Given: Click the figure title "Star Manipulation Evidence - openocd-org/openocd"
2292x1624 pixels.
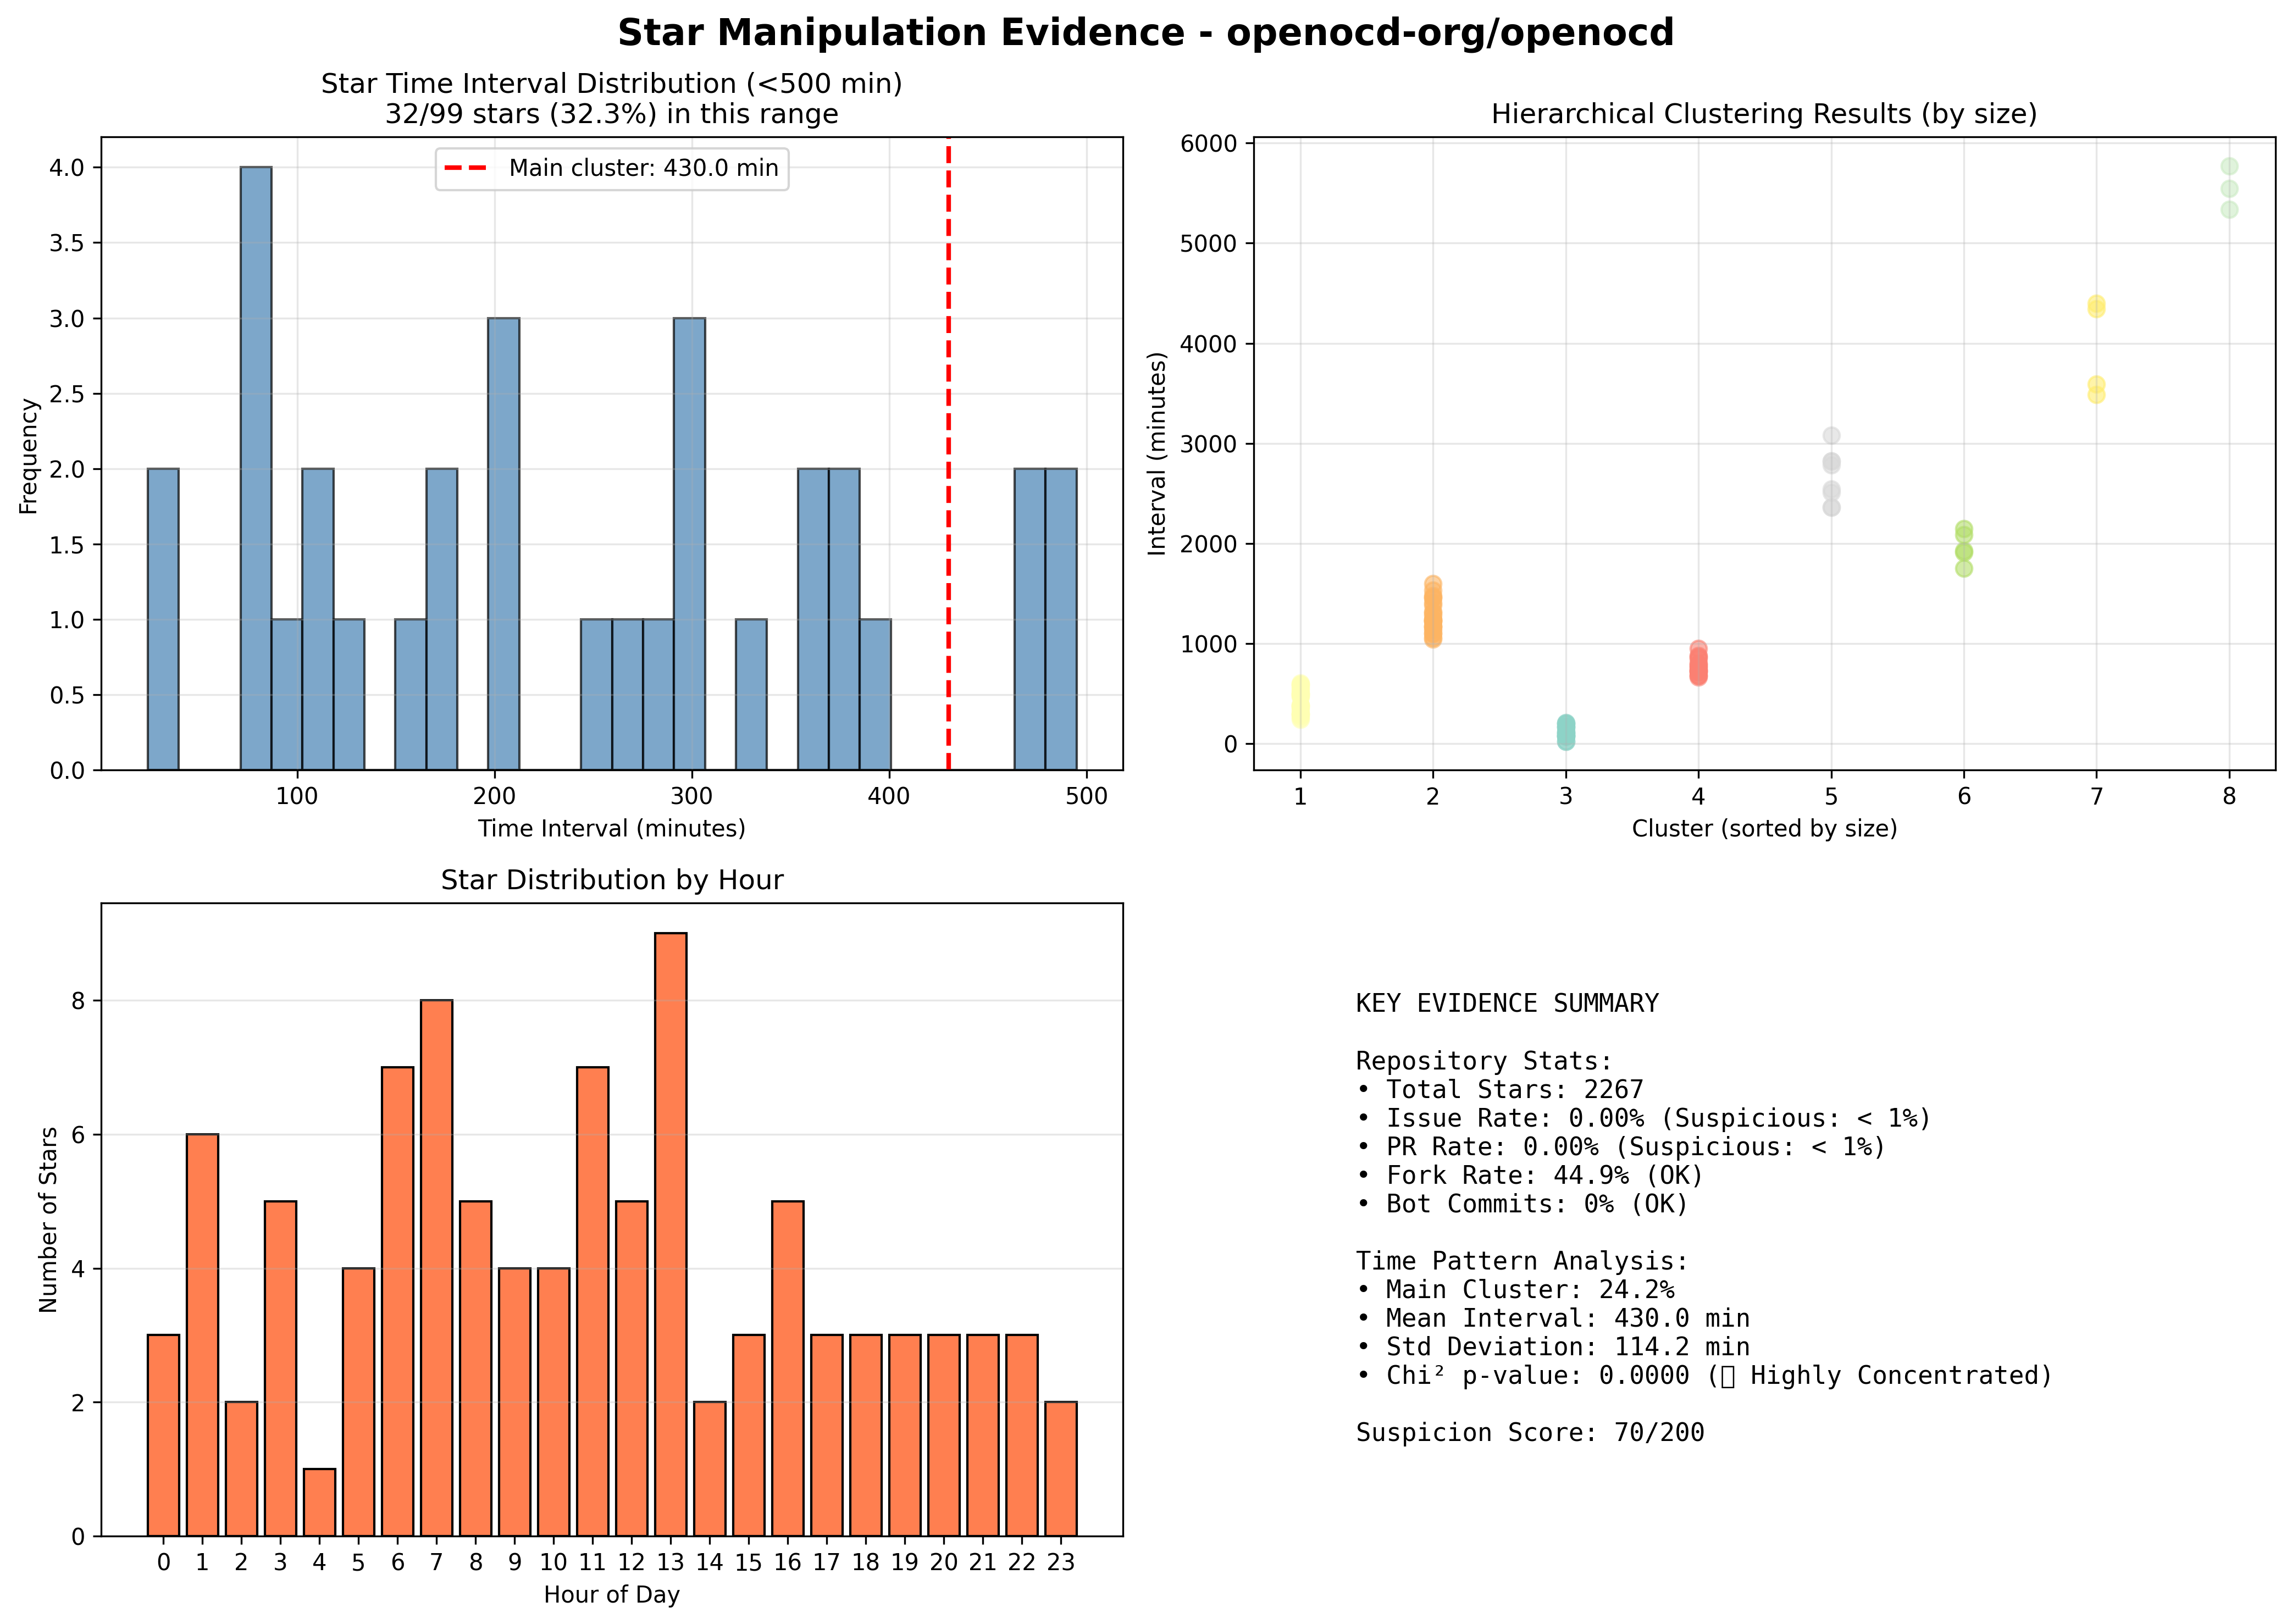Looking at the screenshot, I should pos(1145,33).
